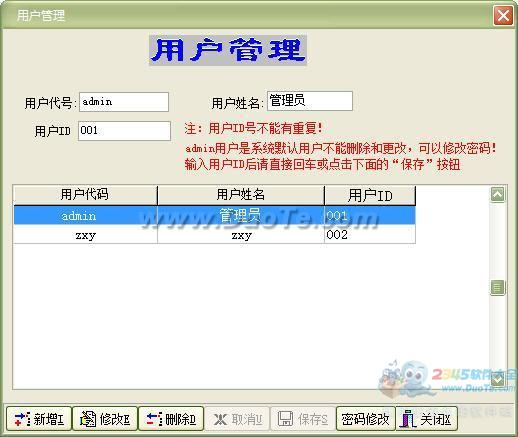Click the 用户代码 column header
Viewport: 518px width, 437px height.
coord(85,195)
